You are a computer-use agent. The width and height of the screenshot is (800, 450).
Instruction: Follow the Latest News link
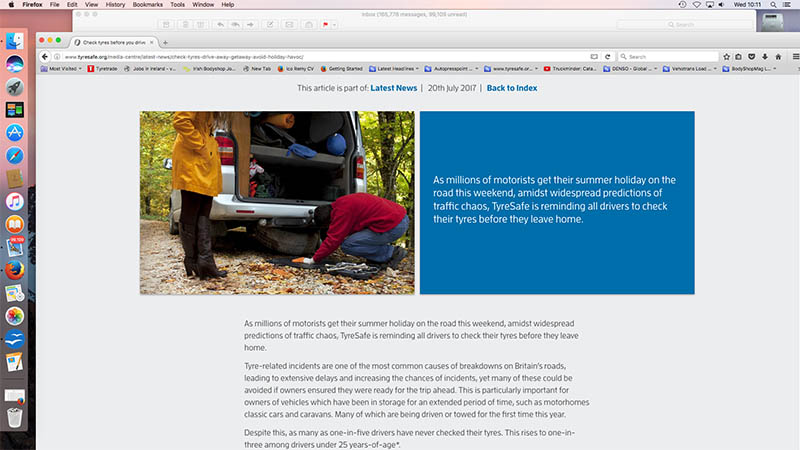point(393,88)
